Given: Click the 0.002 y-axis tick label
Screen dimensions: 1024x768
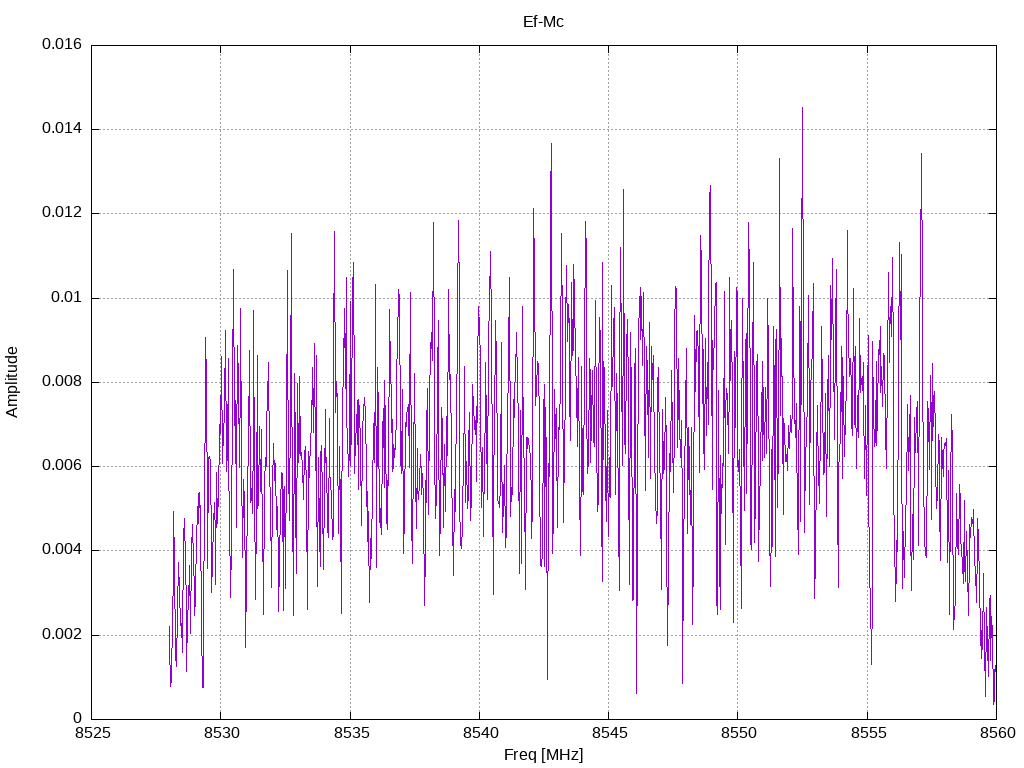Looking at the screenshot, I should (x=62, y=635).
